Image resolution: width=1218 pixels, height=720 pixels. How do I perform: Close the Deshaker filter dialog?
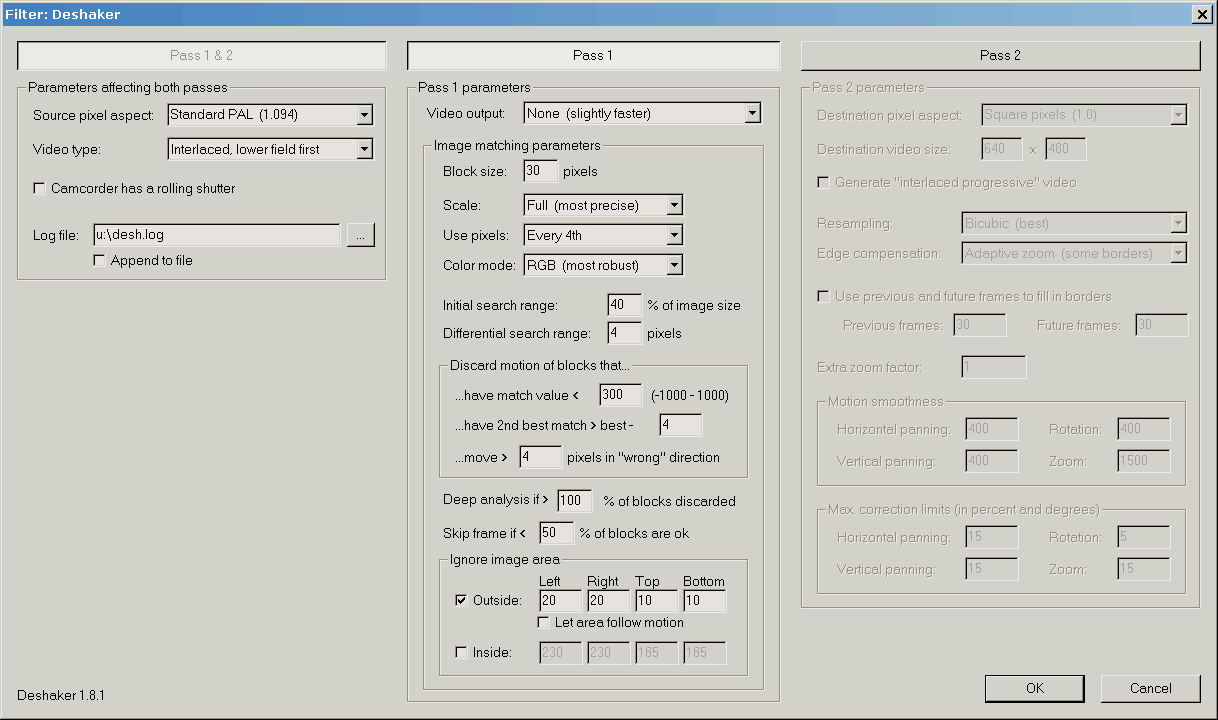[x=1201, y=13]
